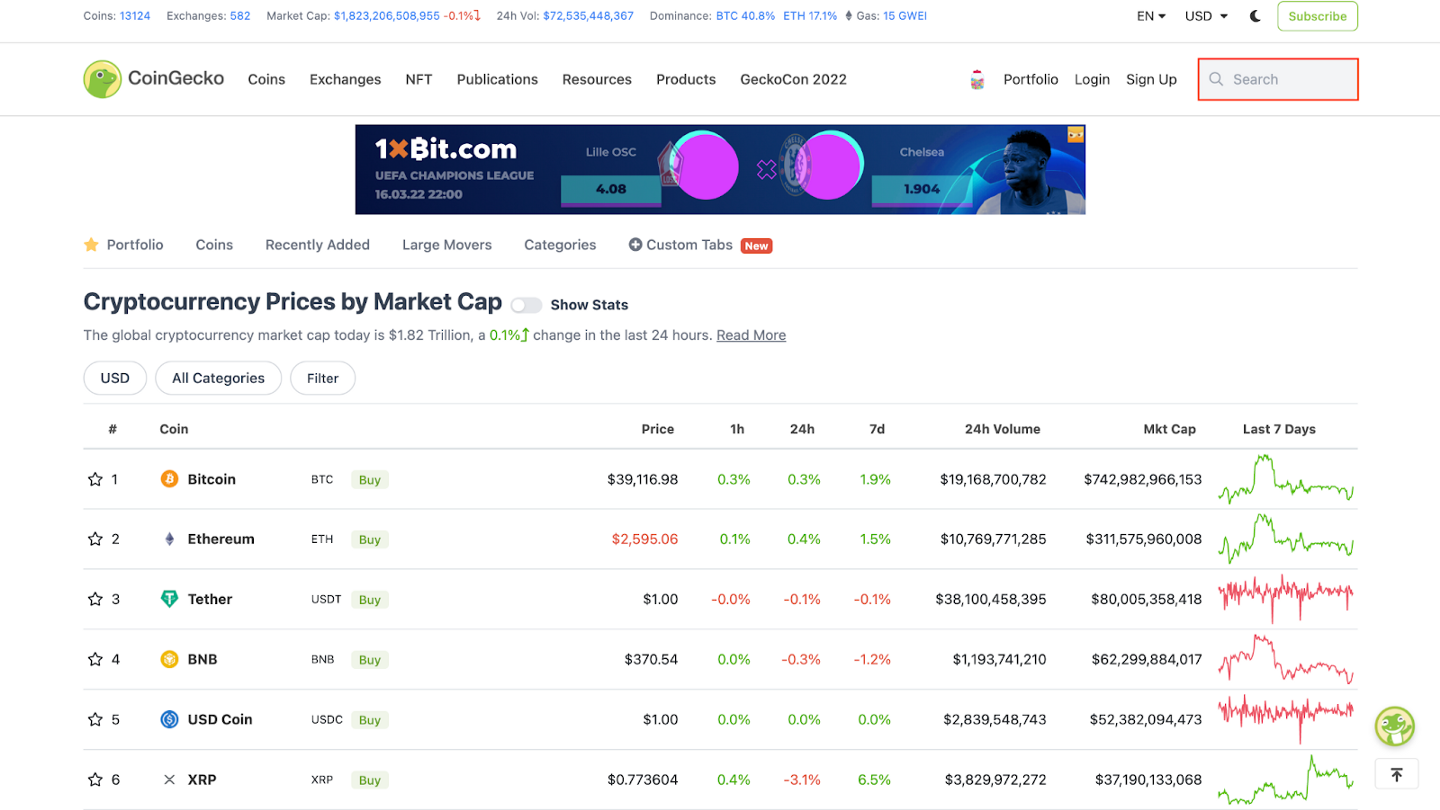Open Portfolio link in header
Viewport: 1440px width, 810px height.
coord(1031,79)
